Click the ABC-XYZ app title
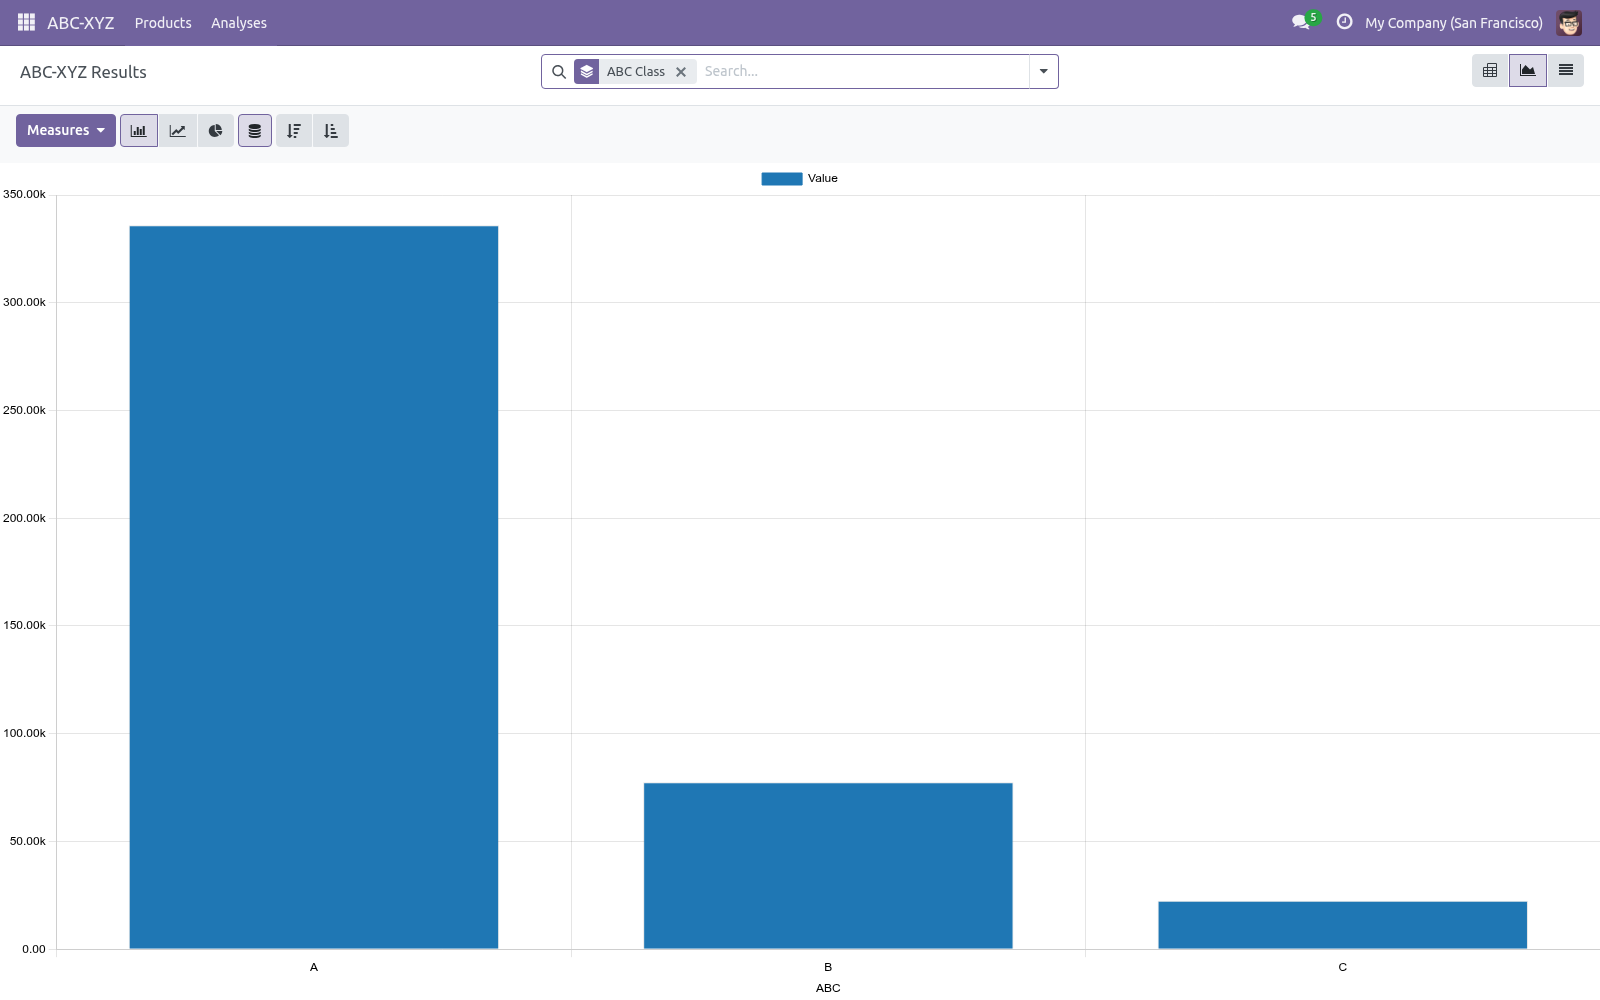 (x=81, y=23)
